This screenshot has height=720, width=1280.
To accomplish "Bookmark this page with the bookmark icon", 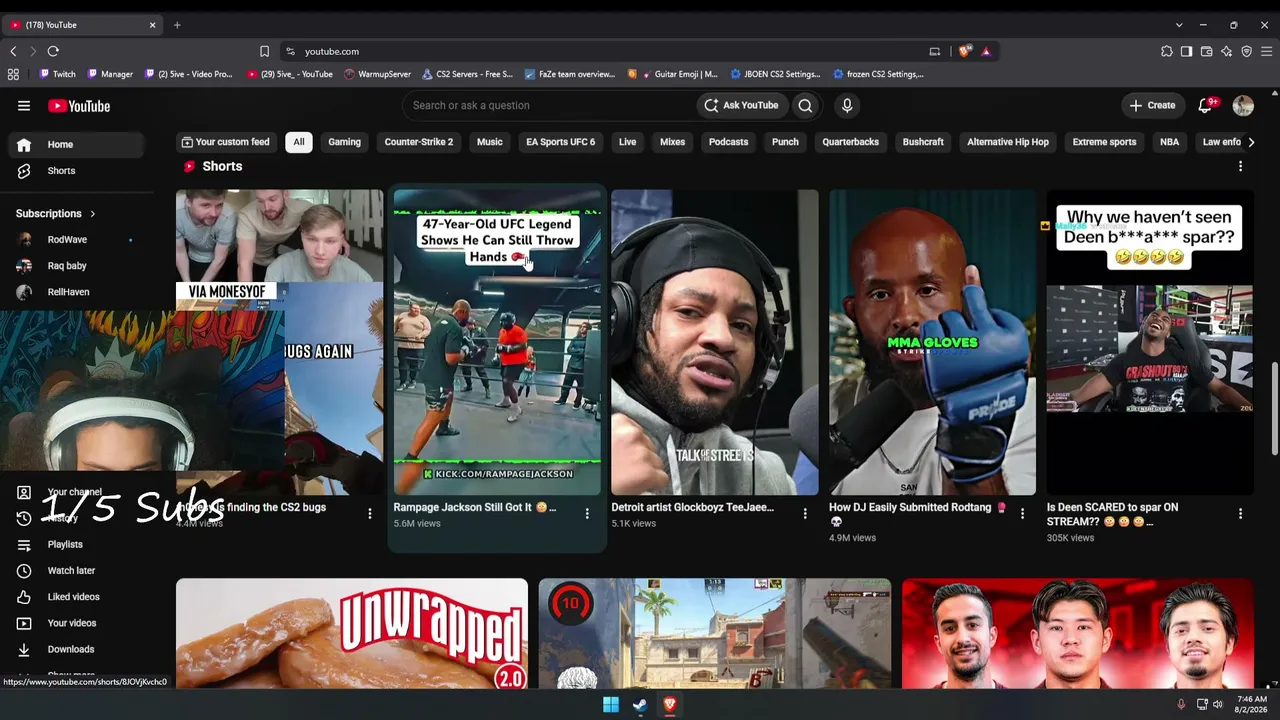I will (x=264, y=51).
